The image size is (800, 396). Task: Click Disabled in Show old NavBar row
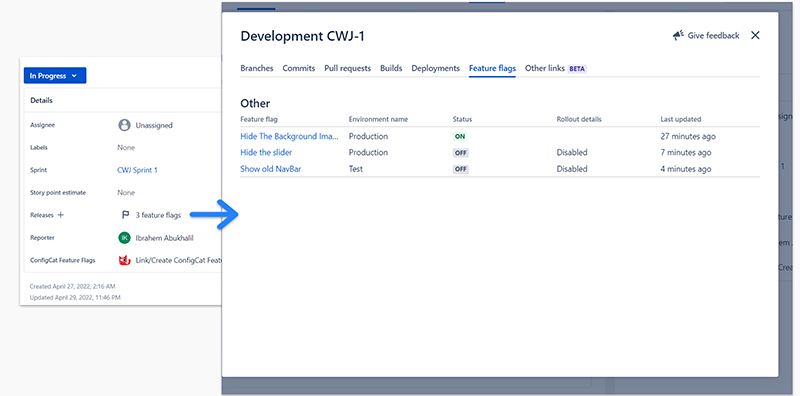pos(572,169)
